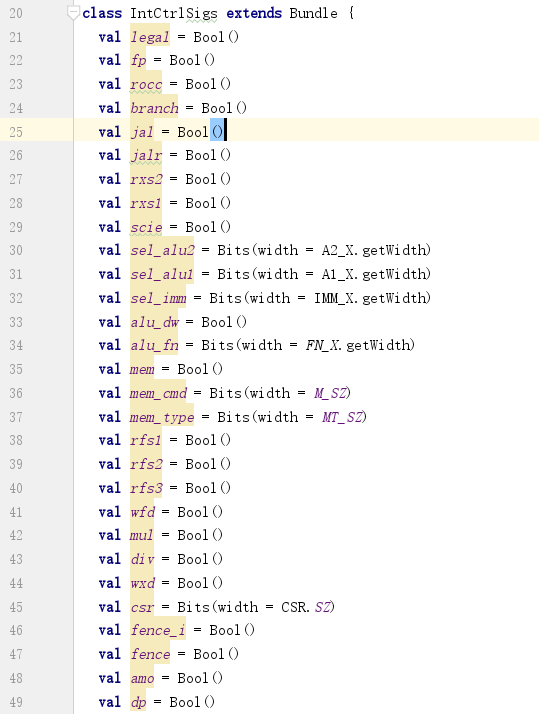
Task: Click the M_SZ constant
Action: [331, 393]
